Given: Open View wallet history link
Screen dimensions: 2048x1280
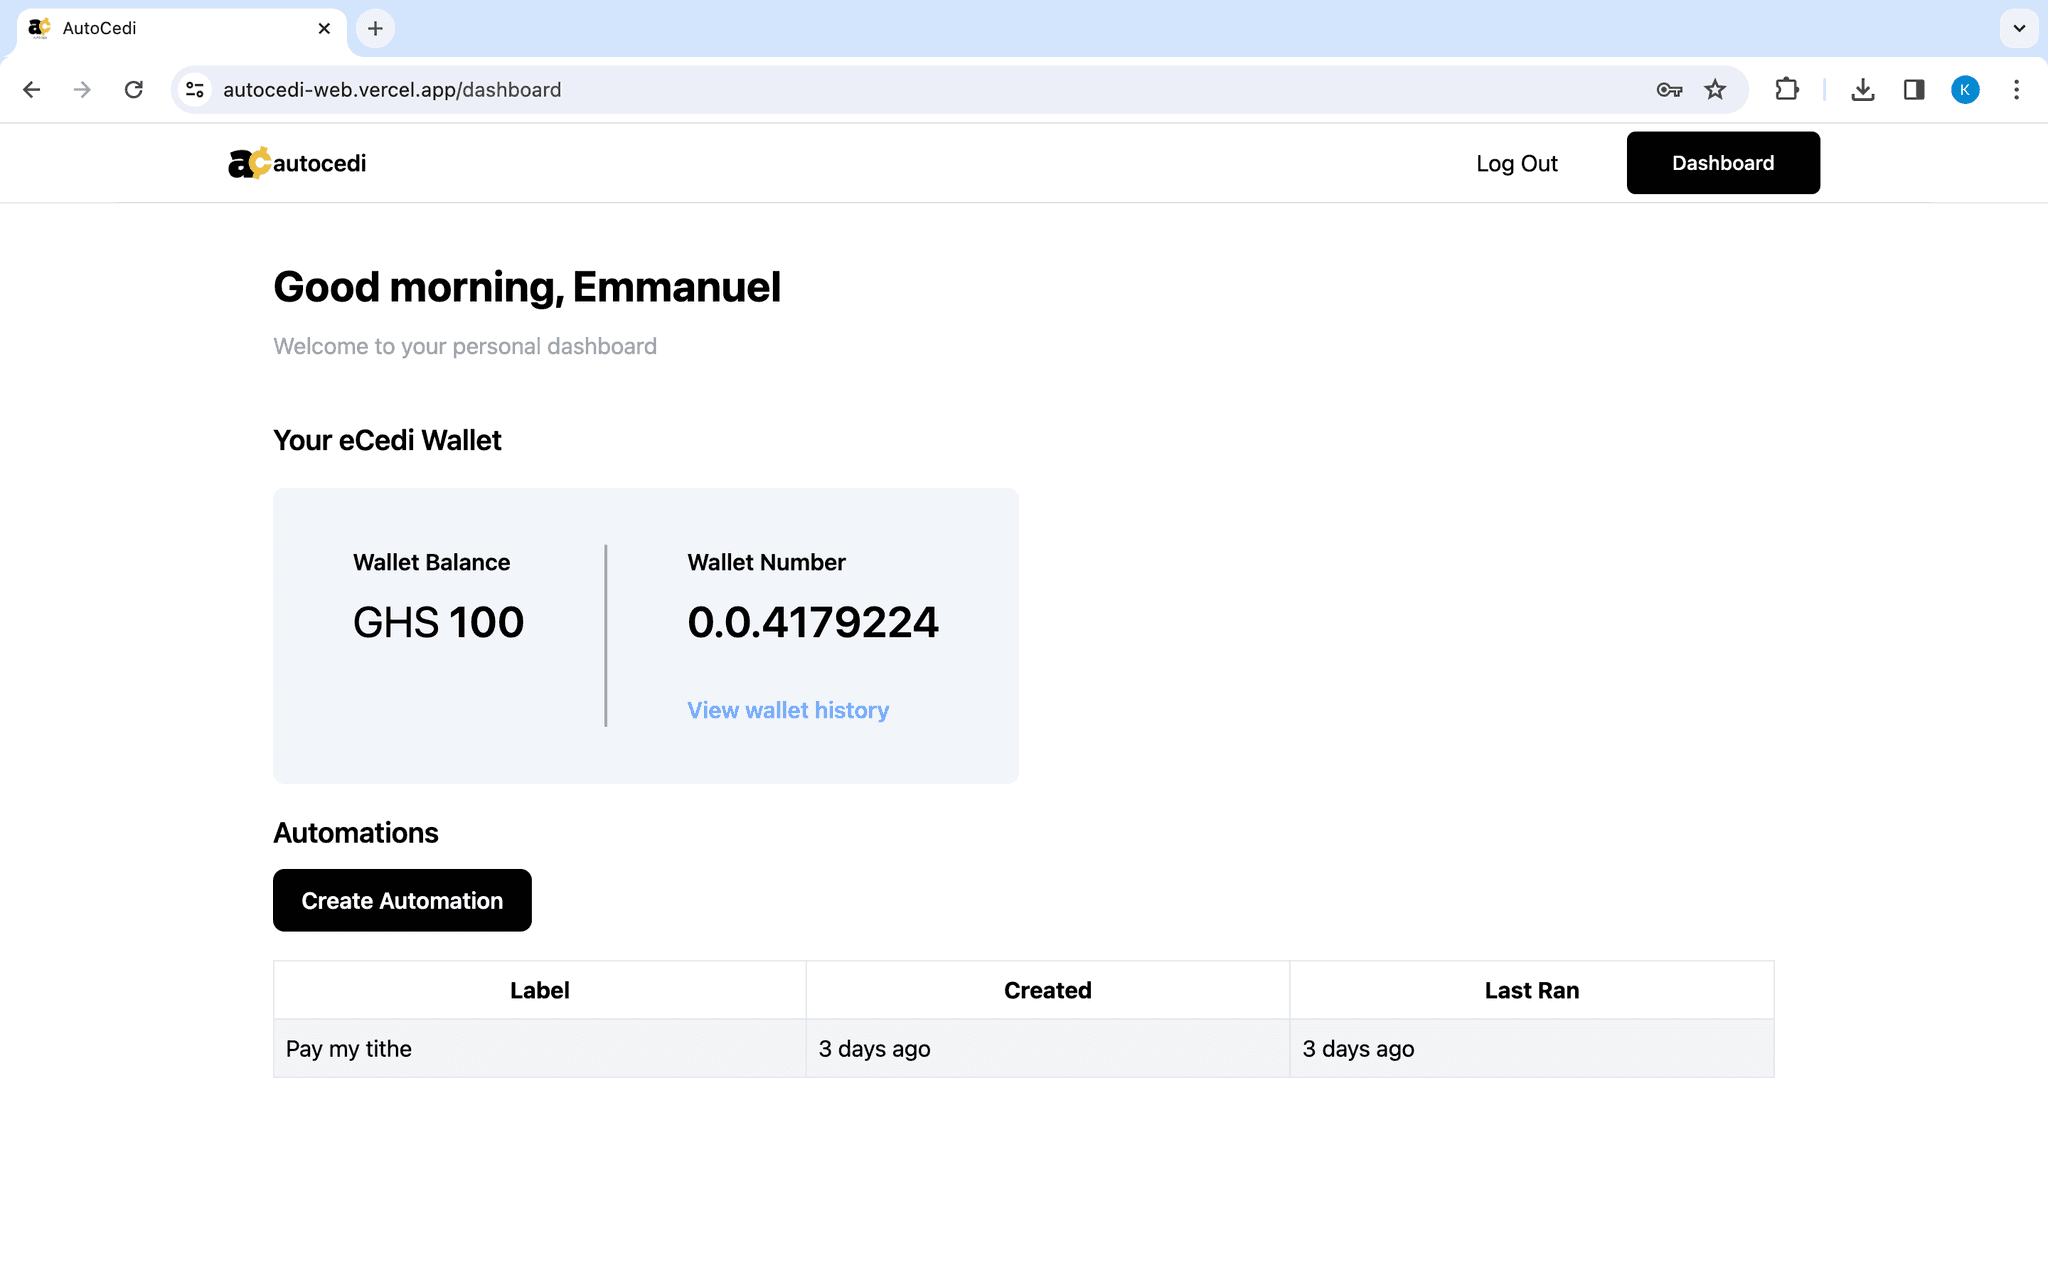Looking at the screenshot, I should click(787, 710).
